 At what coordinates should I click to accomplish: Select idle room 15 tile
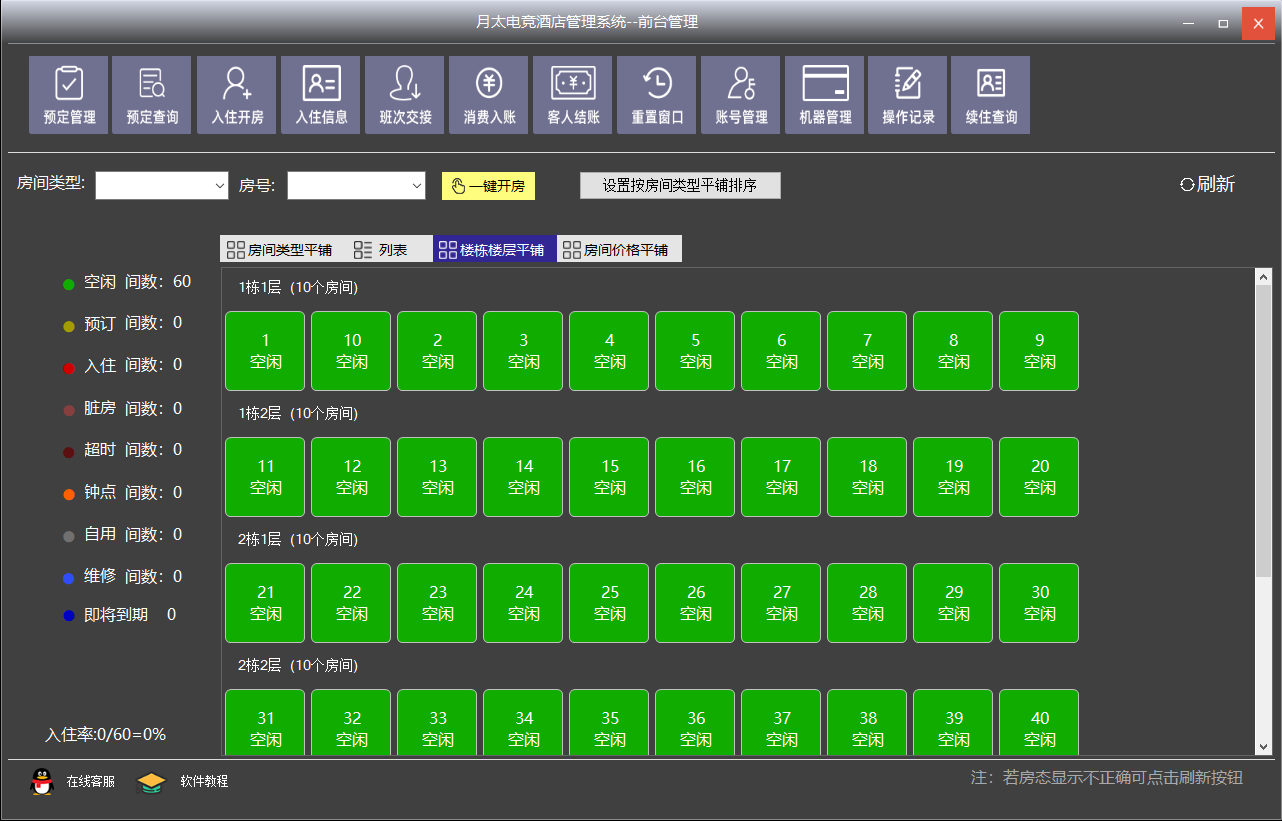pyautogui.click(x=610, y=477)
